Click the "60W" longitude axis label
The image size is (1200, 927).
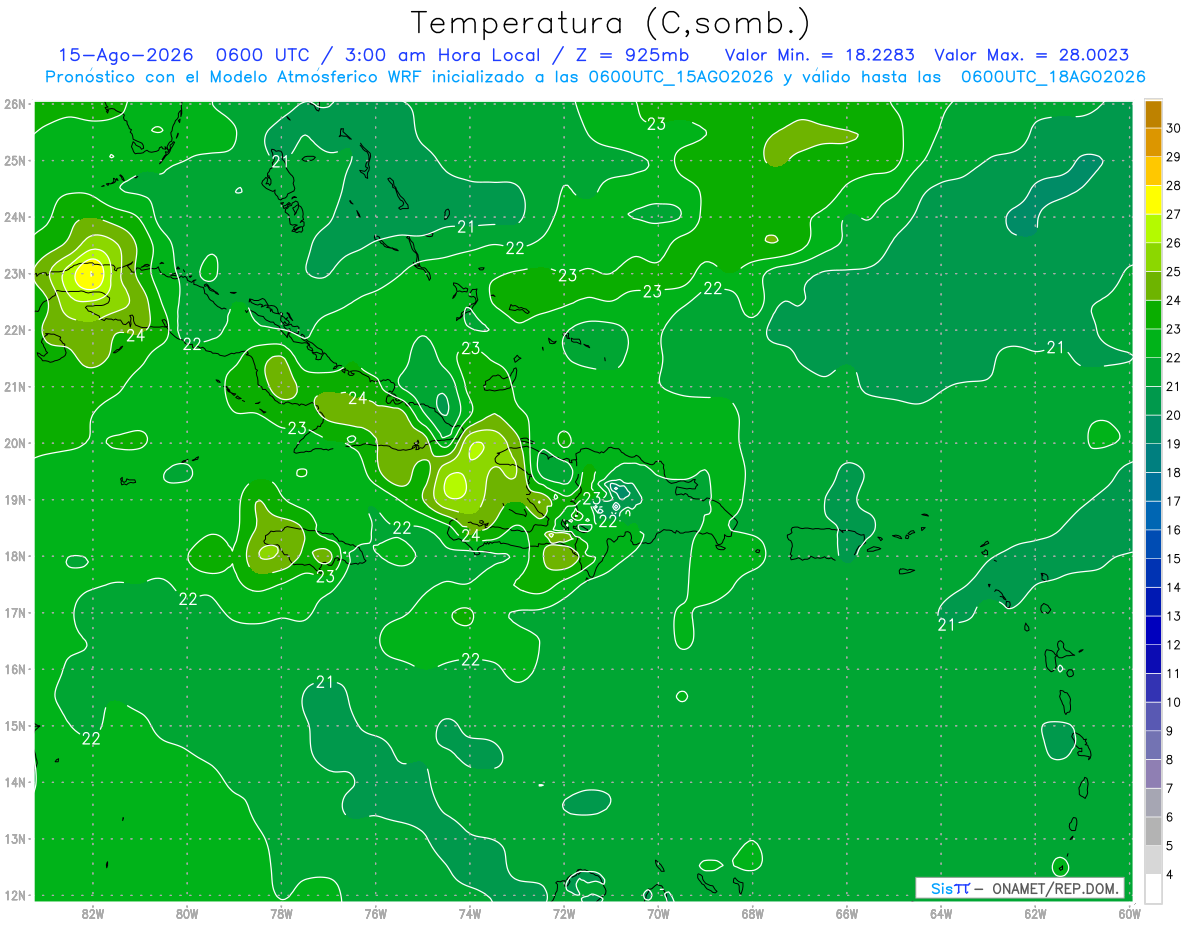1130,913
